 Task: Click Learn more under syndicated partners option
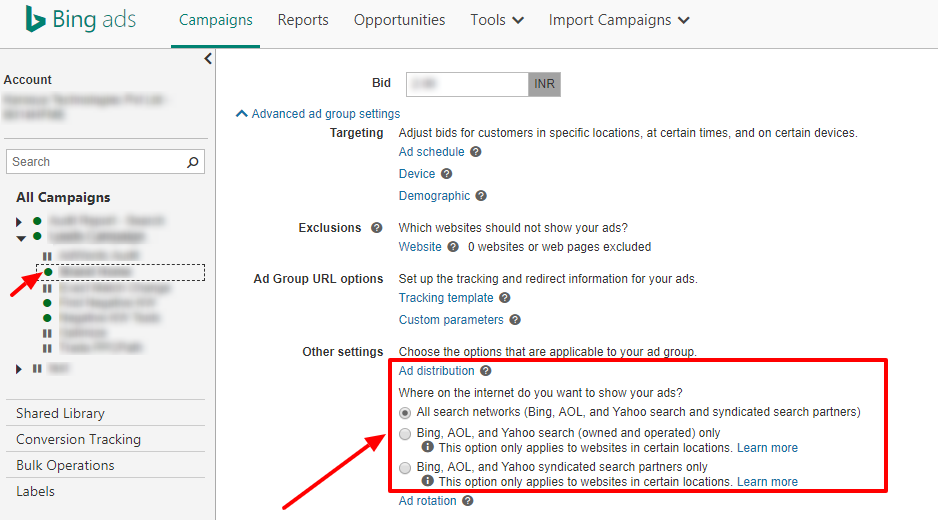[768, 482]
